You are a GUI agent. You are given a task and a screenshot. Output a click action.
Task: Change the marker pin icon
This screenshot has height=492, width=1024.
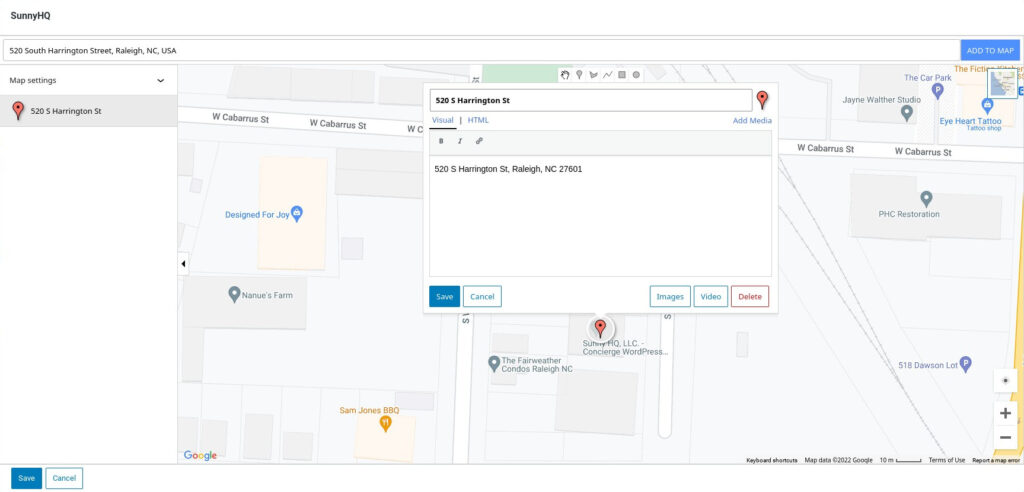[762, 100]
